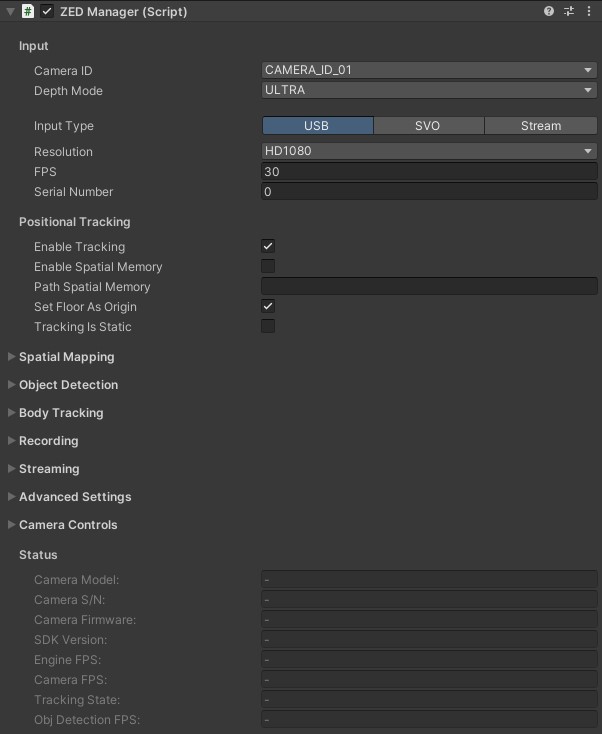Open the Depth Mode dropdown
Viewport: 602px width, 734px height.
click(429, 90)
